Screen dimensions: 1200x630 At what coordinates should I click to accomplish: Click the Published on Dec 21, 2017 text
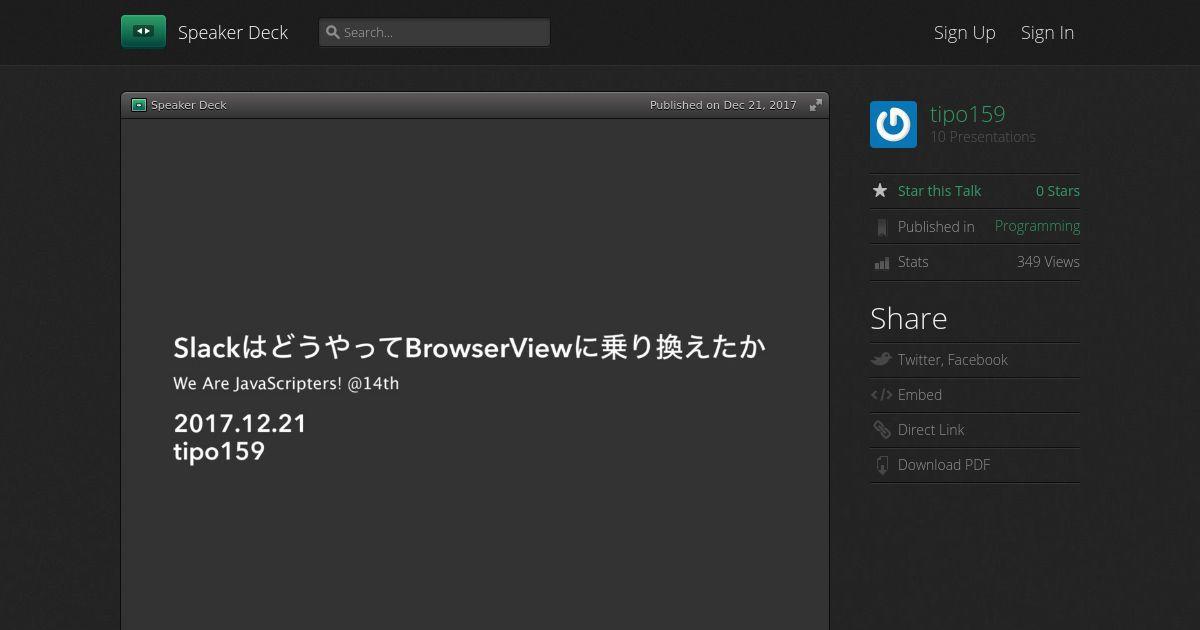[723, 105]
